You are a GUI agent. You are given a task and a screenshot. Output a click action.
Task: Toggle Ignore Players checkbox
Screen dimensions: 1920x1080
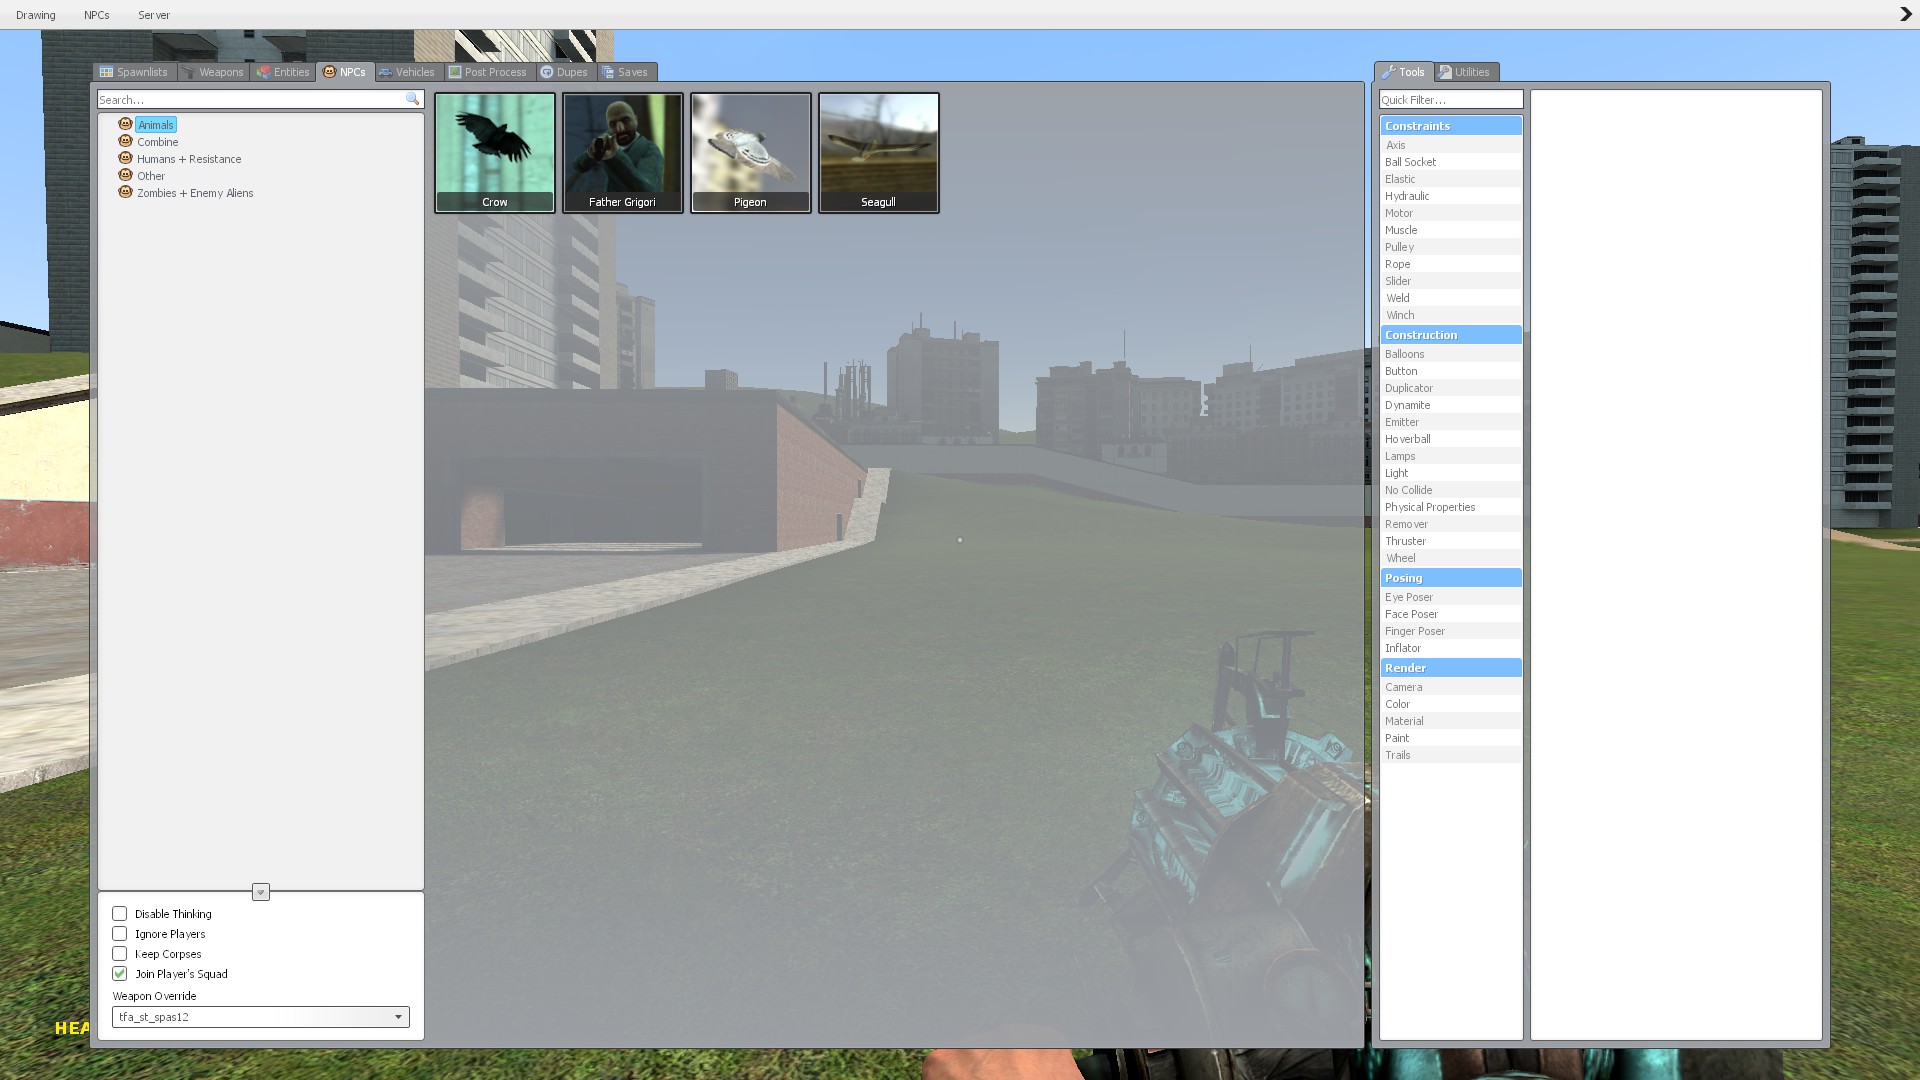[x=120, y=934]
